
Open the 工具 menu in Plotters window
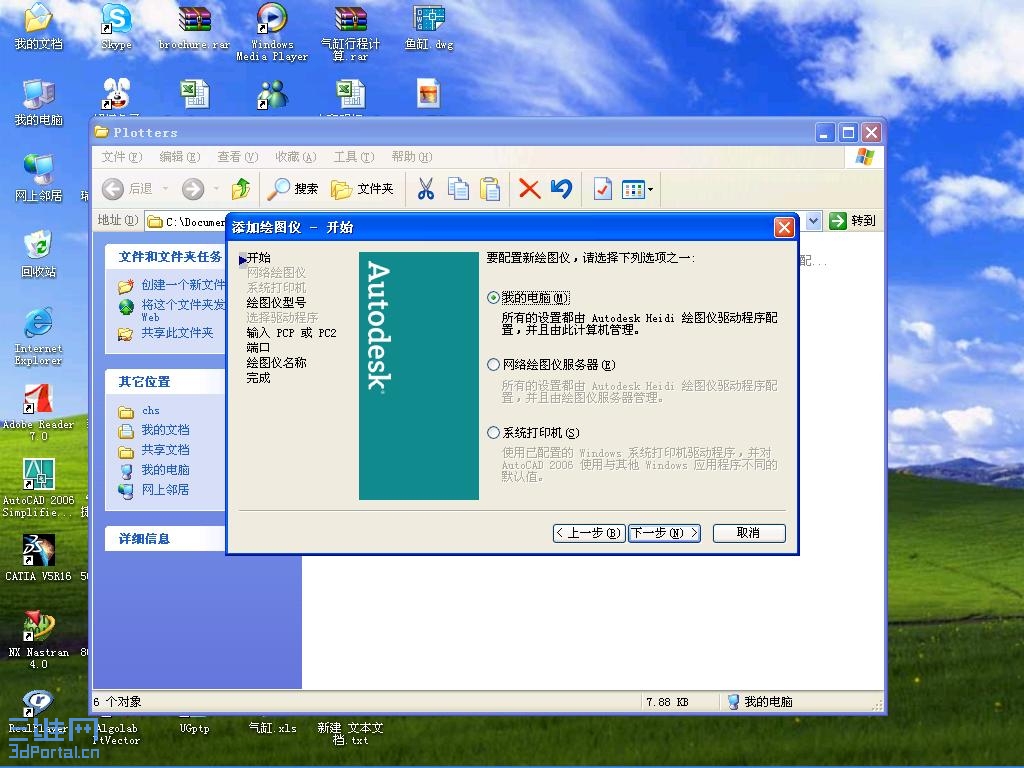click(354, 157)
